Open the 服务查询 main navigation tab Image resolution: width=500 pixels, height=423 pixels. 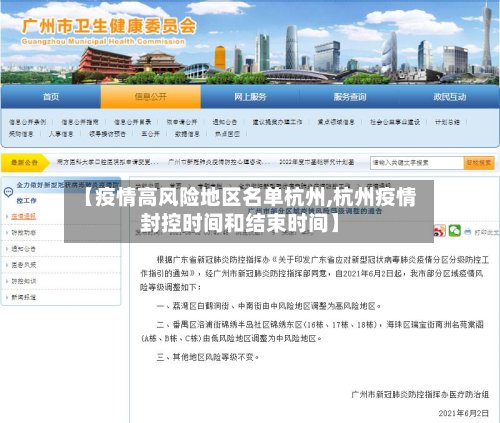(349, 97)
